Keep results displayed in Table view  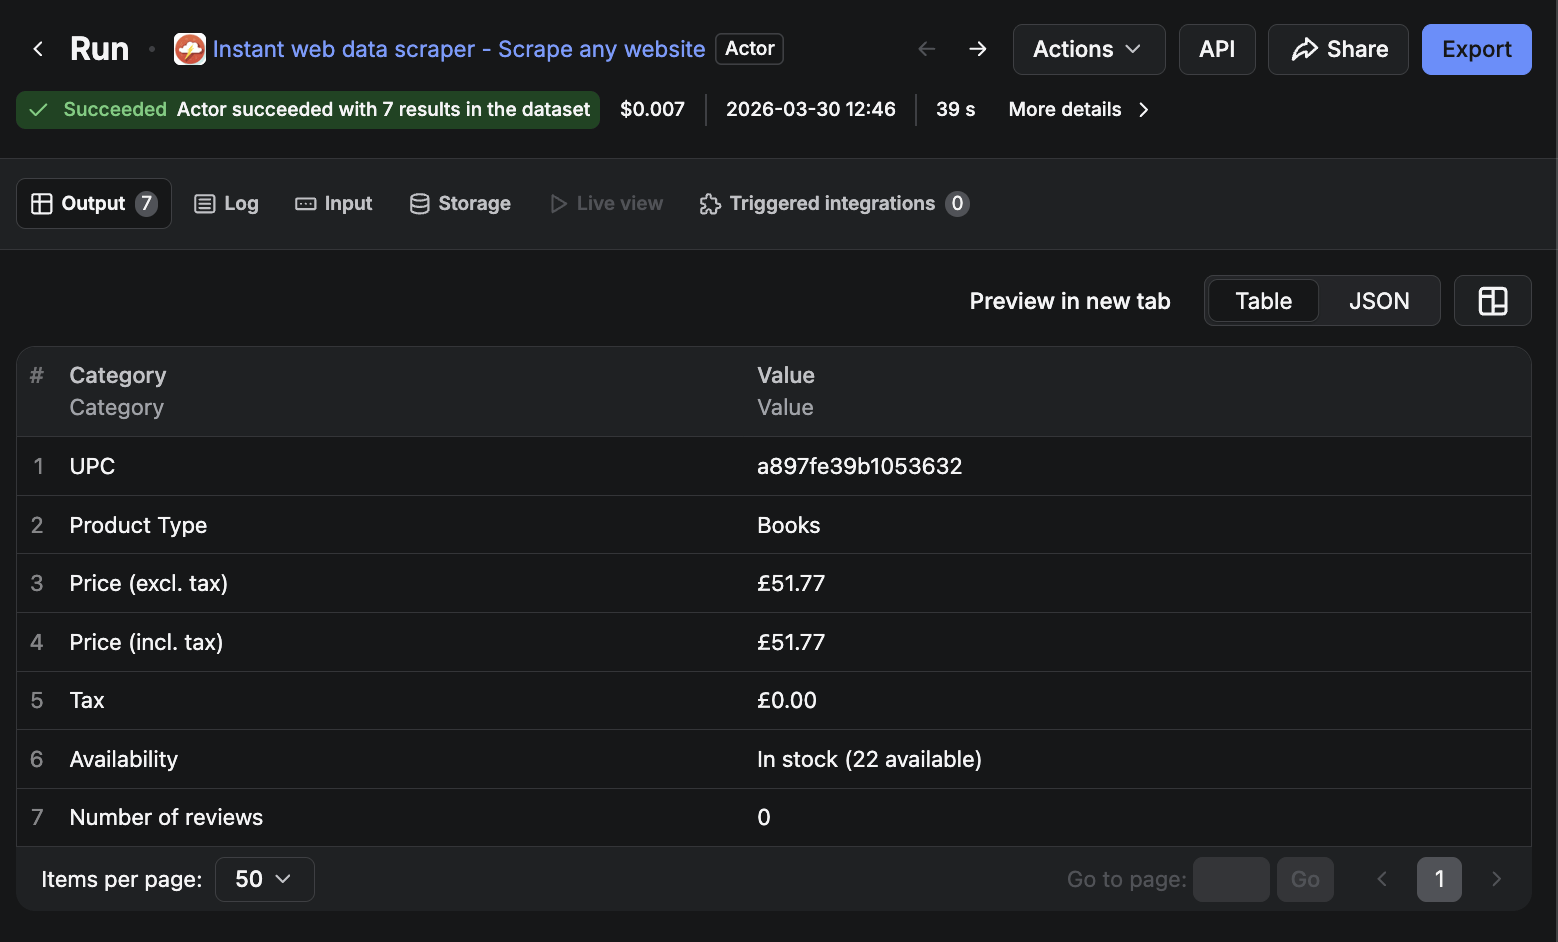[1262, 300]
